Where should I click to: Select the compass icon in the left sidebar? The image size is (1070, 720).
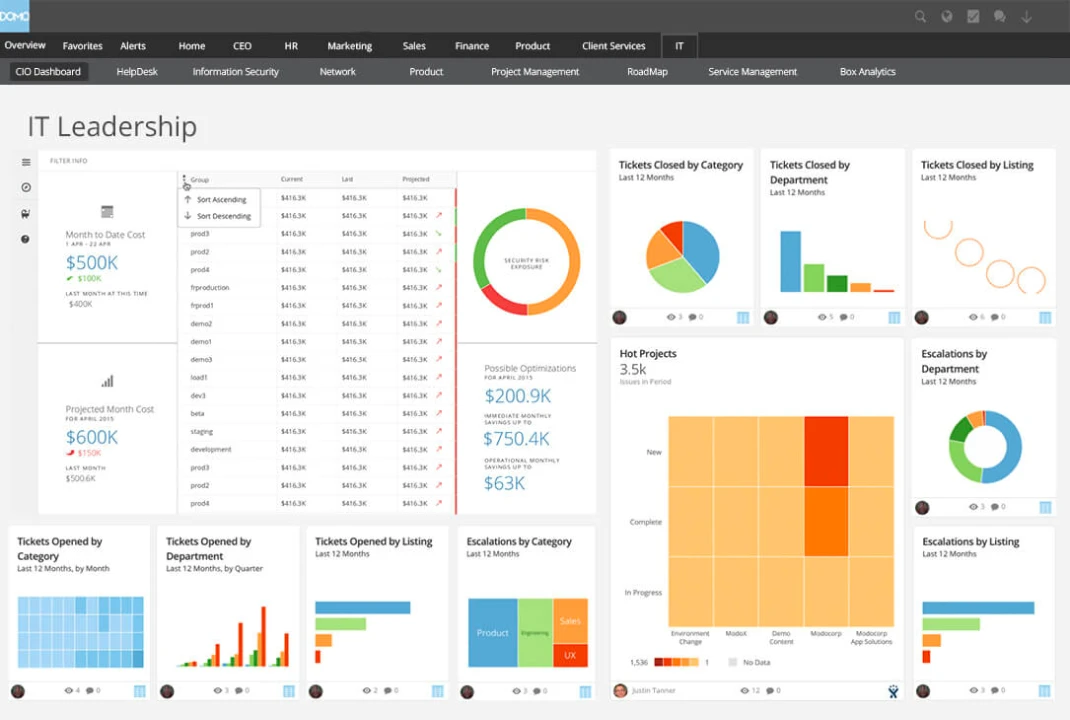(x=24, y=187)
